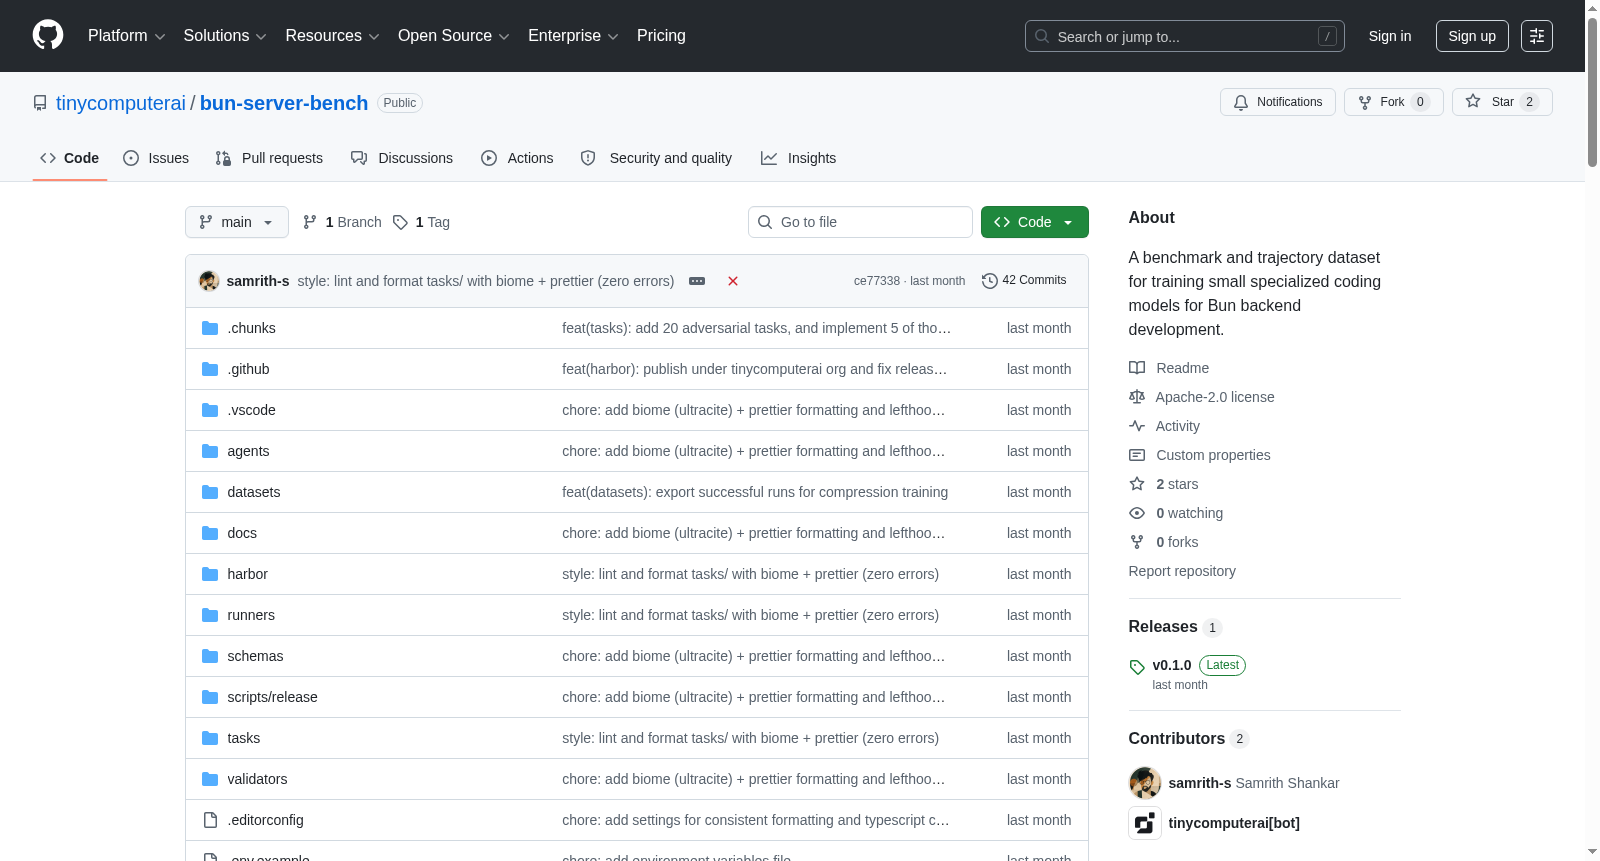Image resolution: width=1600 pixels, height=861 pixels.
Task: Expand the Enterprise menu
Action: click(573, 36)
